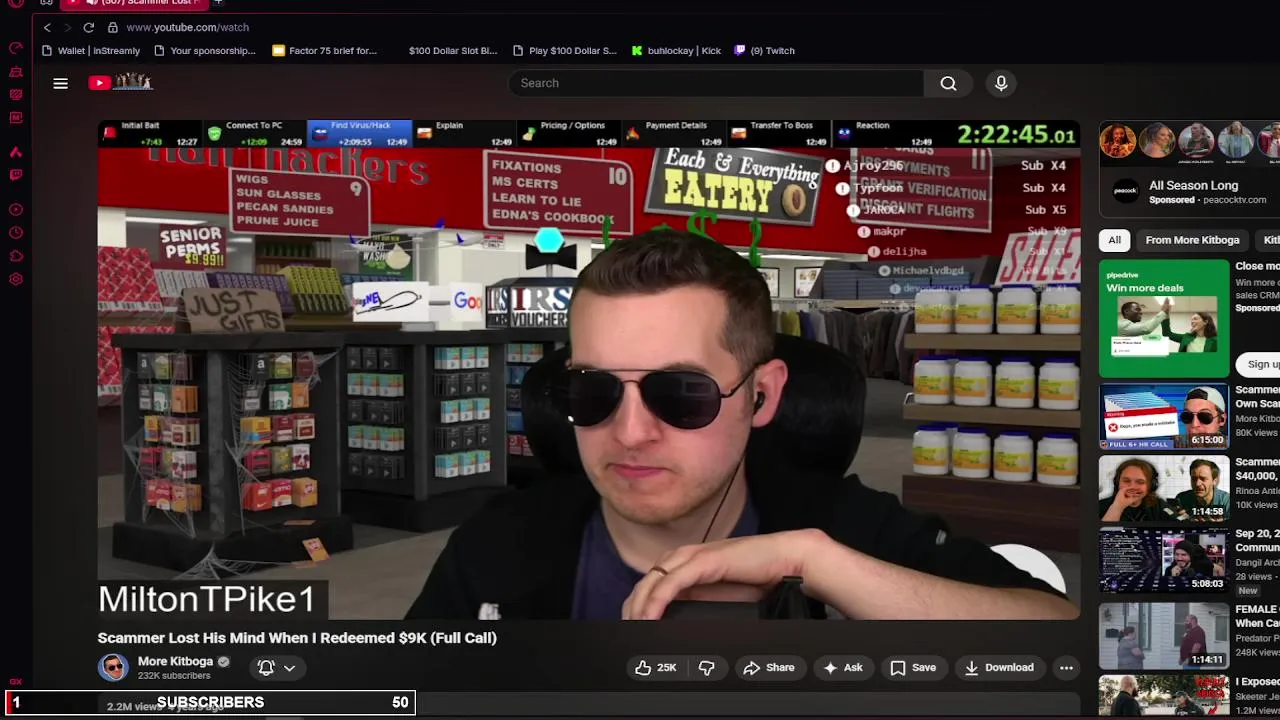Open the YouTube hamburger guide menu

tap(60, 83)
